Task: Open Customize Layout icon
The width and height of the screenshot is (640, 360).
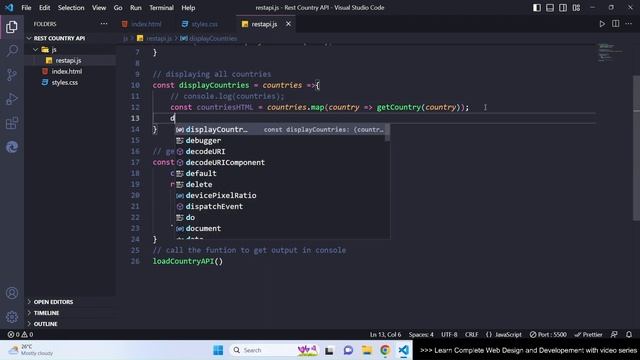Action: pyautogui.click(x=576, y=8)
